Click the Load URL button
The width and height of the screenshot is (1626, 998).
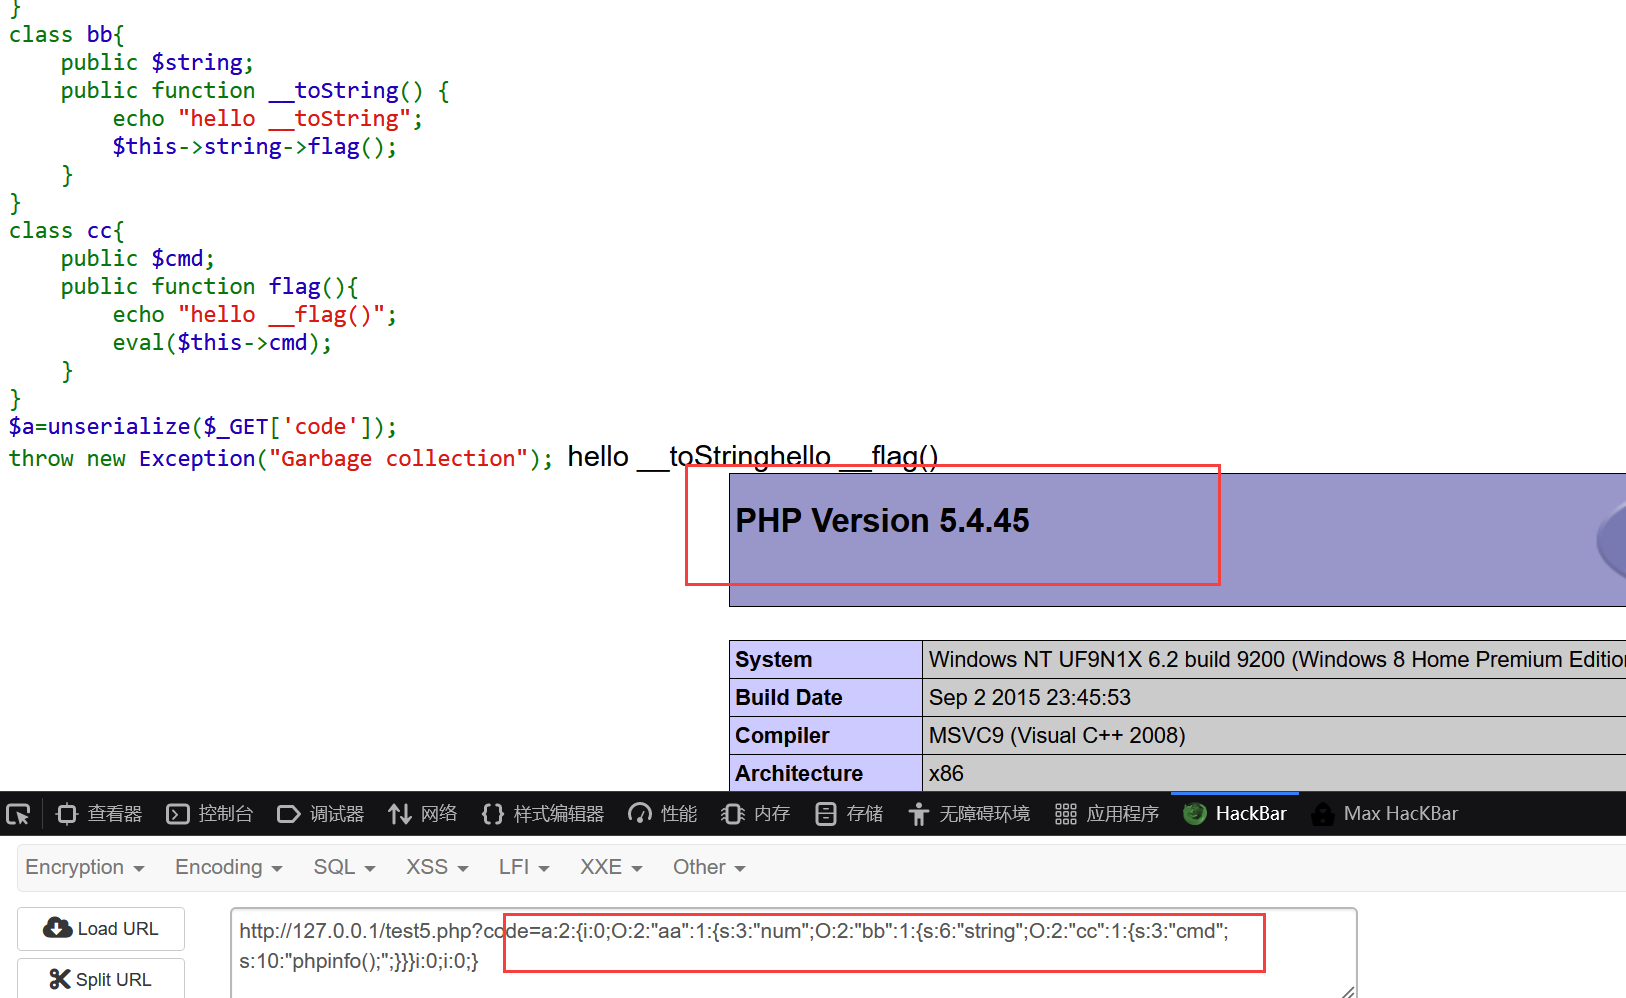101,929
